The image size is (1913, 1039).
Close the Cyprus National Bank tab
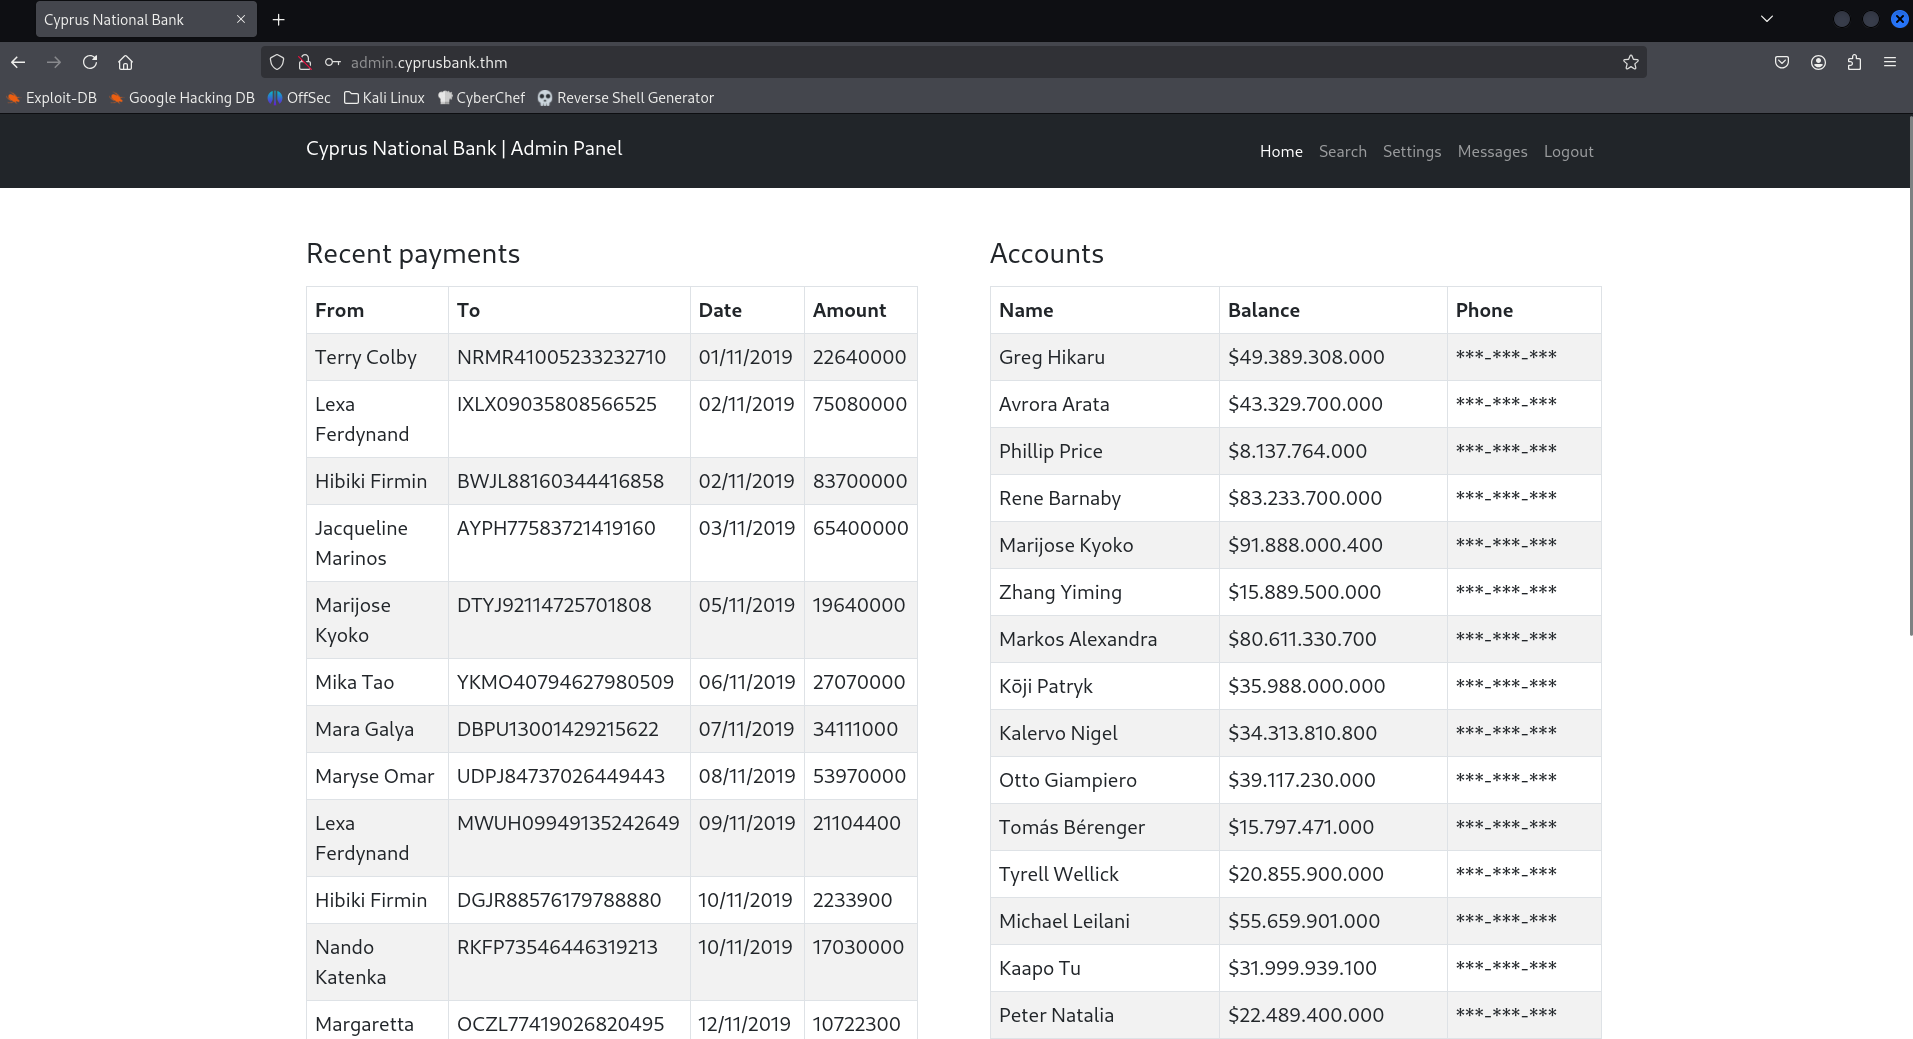241,19
